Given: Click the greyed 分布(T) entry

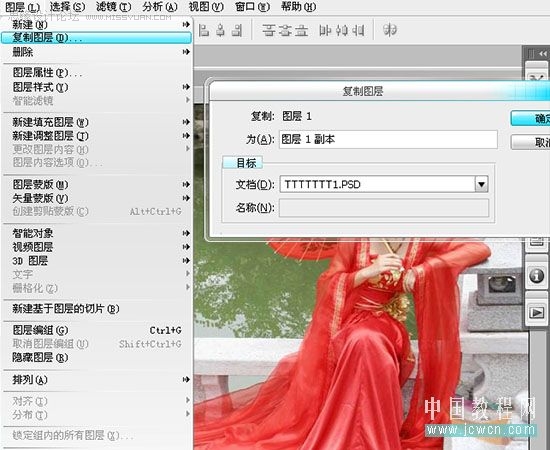Looking at the screenshot, I should [96, 415].
